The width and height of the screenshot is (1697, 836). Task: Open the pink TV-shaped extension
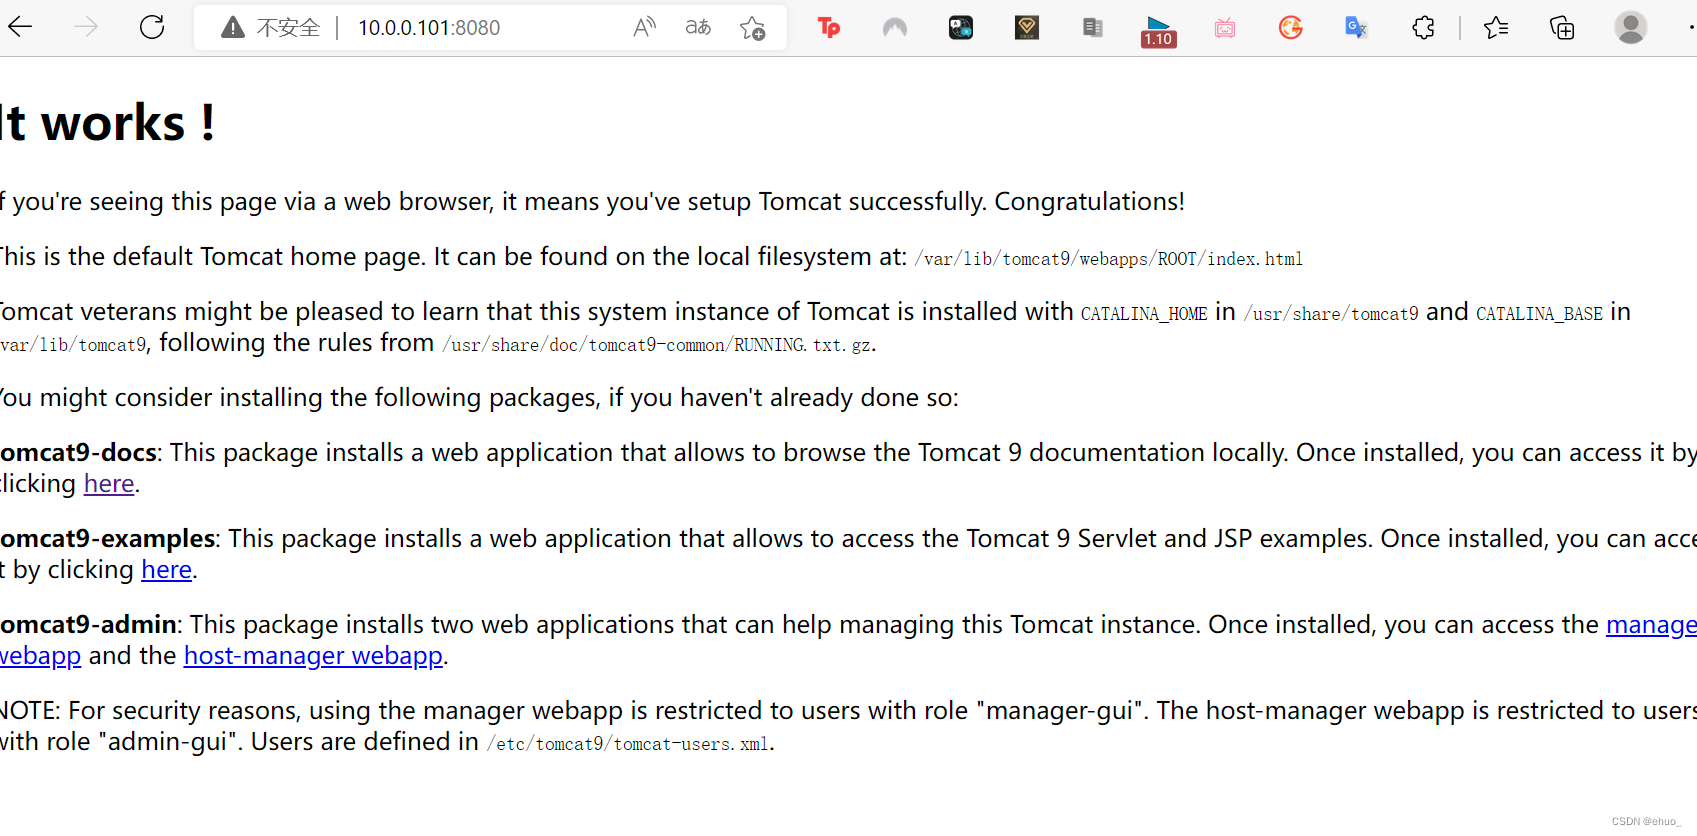point(1225,28)
